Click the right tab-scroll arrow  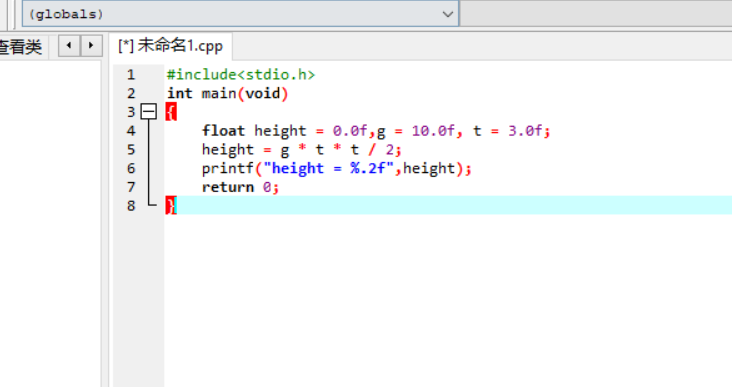click(91, 46)
